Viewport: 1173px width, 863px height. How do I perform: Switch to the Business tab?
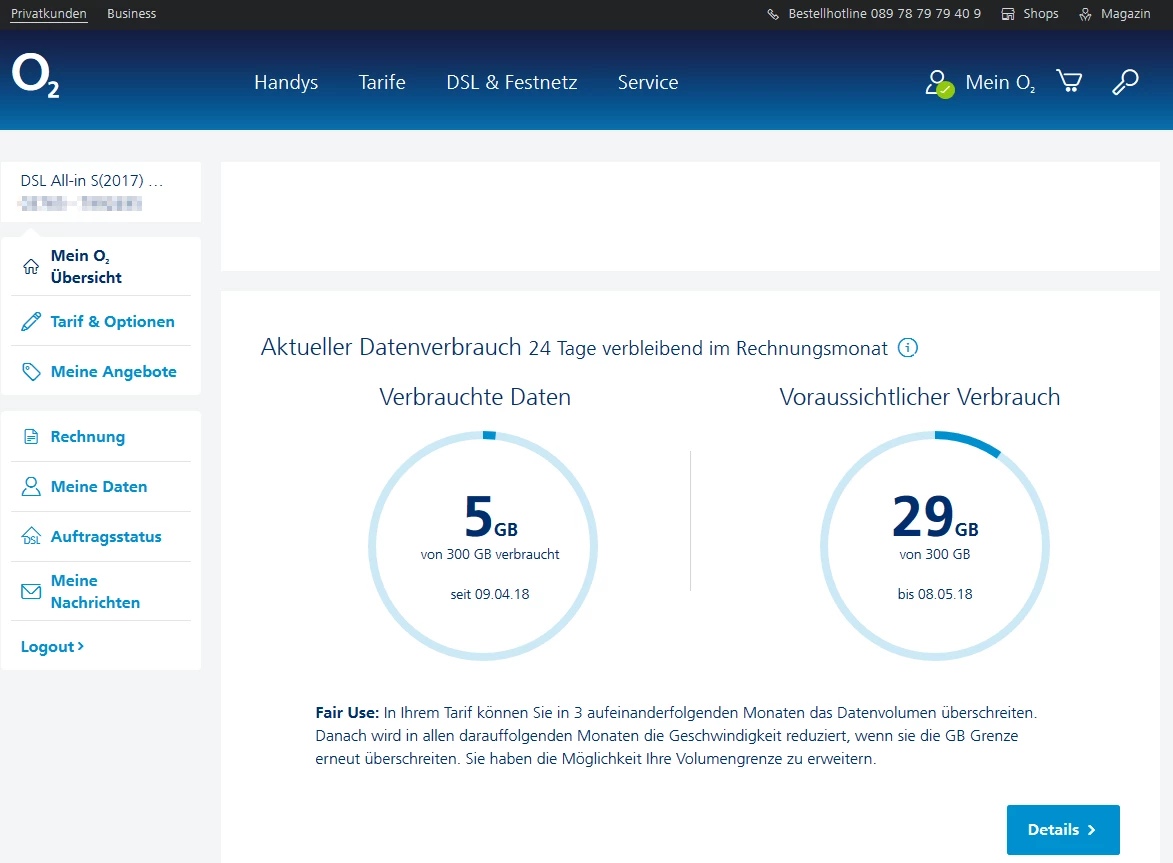pos(132,13)
